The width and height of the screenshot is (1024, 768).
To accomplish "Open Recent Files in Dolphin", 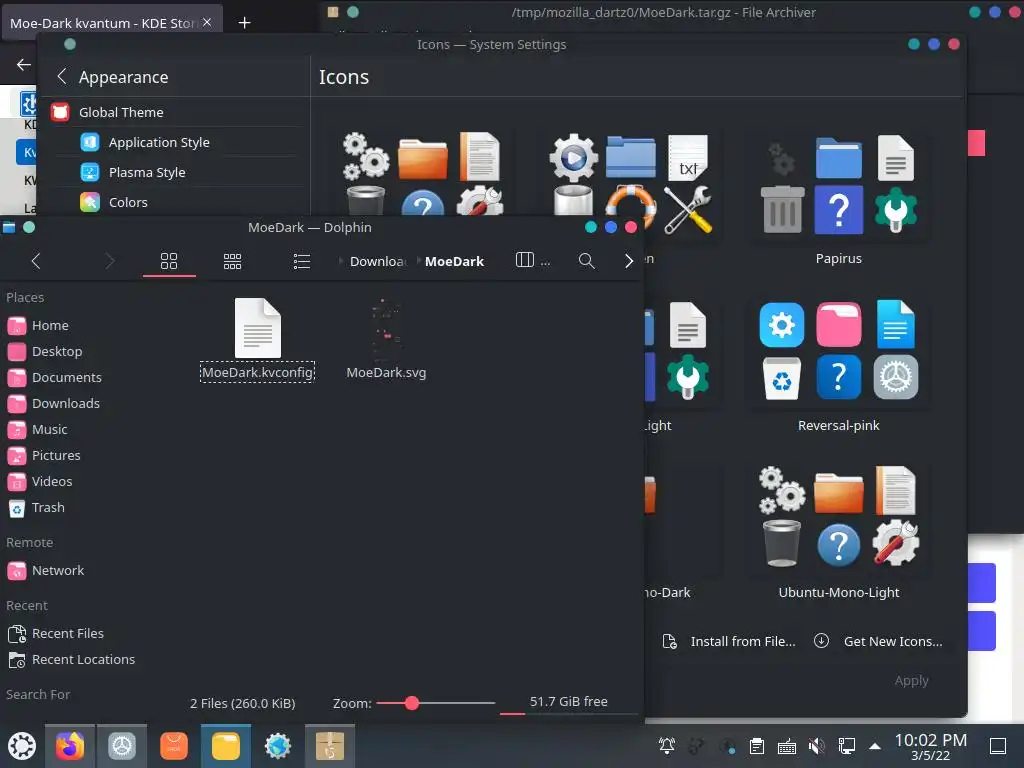I will pyautogui.click(x=67, y=633).
